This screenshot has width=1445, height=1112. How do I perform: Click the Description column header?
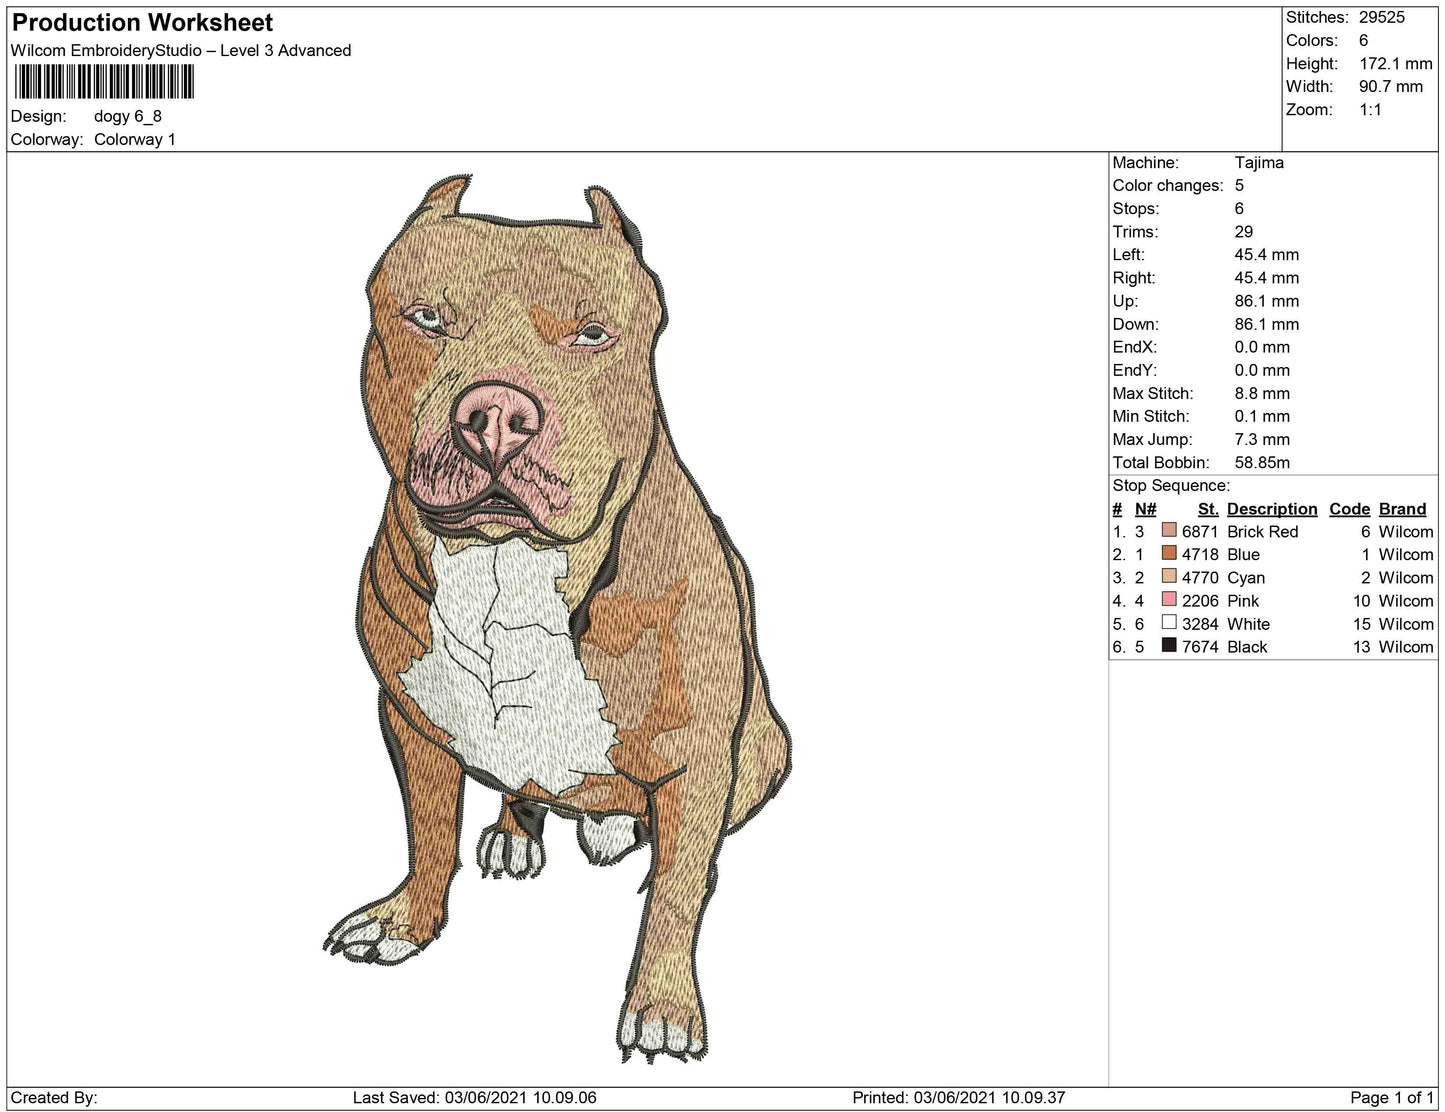point(1271,509)
